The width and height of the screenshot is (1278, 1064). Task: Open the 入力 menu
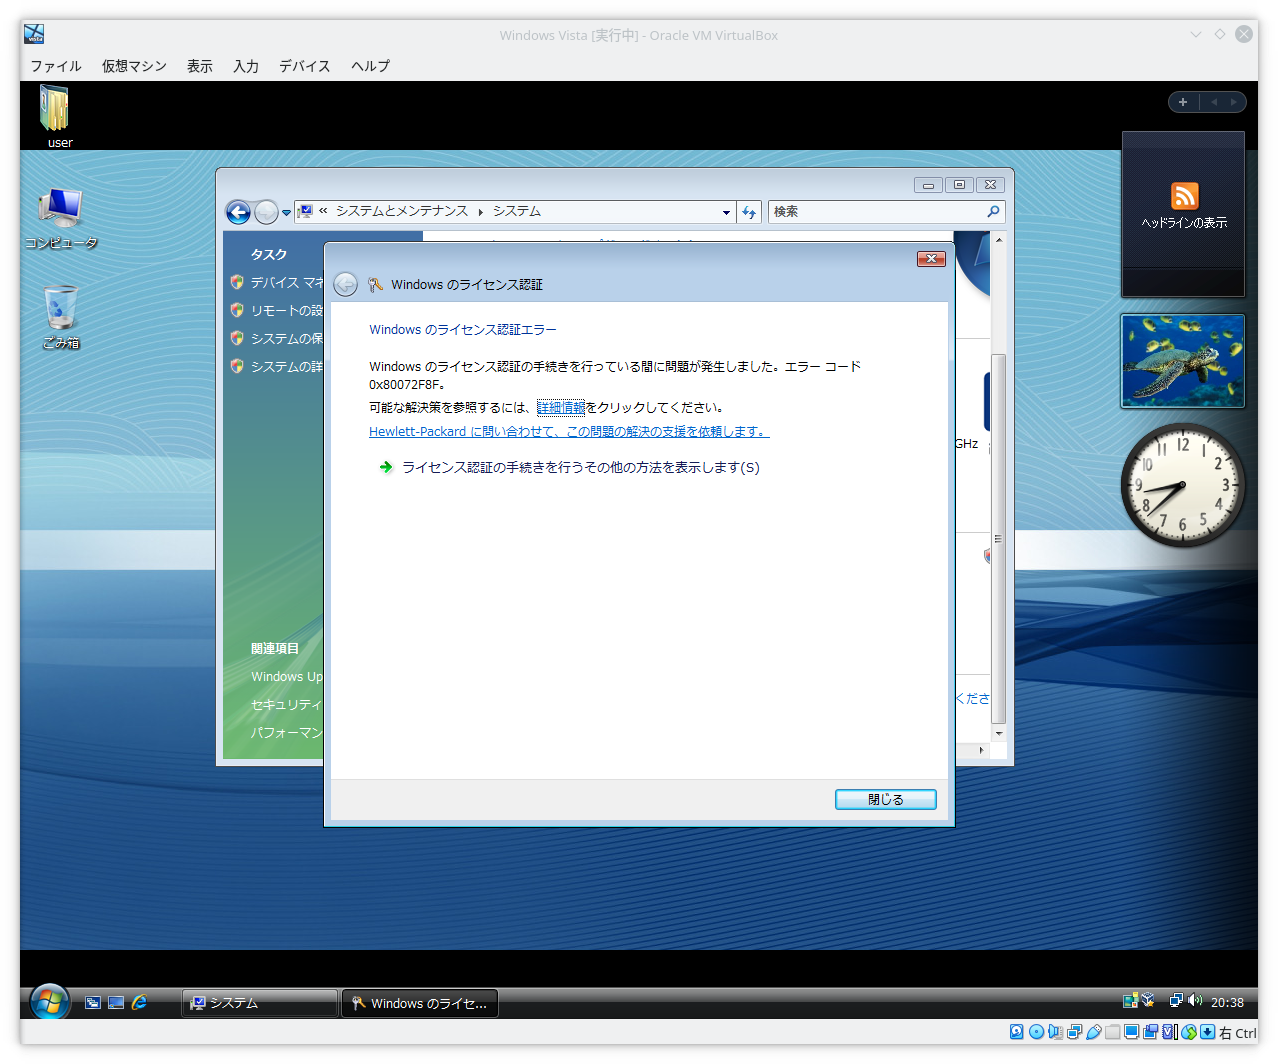[246, 66]
